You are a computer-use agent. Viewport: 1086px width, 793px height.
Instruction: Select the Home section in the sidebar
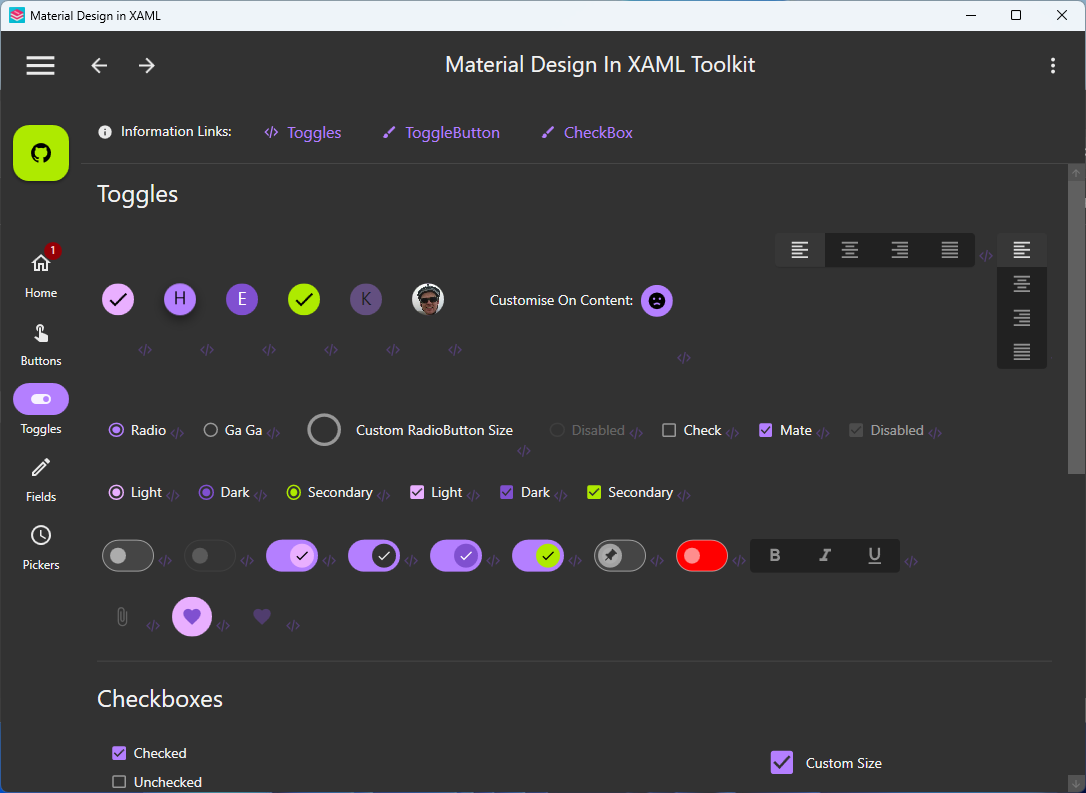pos(40,272)
